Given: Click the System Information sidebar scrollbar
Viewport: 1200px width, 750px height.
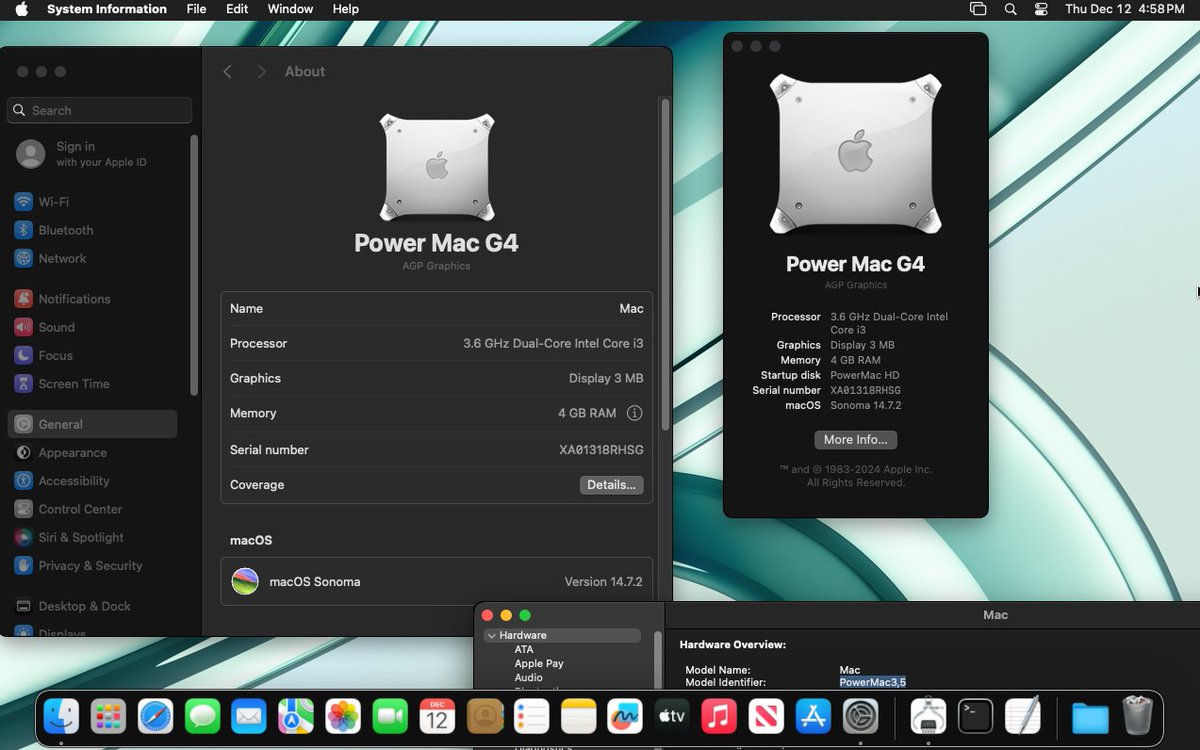Looking at the screenshot, I should pyautogui.click(x=657, y=660).
